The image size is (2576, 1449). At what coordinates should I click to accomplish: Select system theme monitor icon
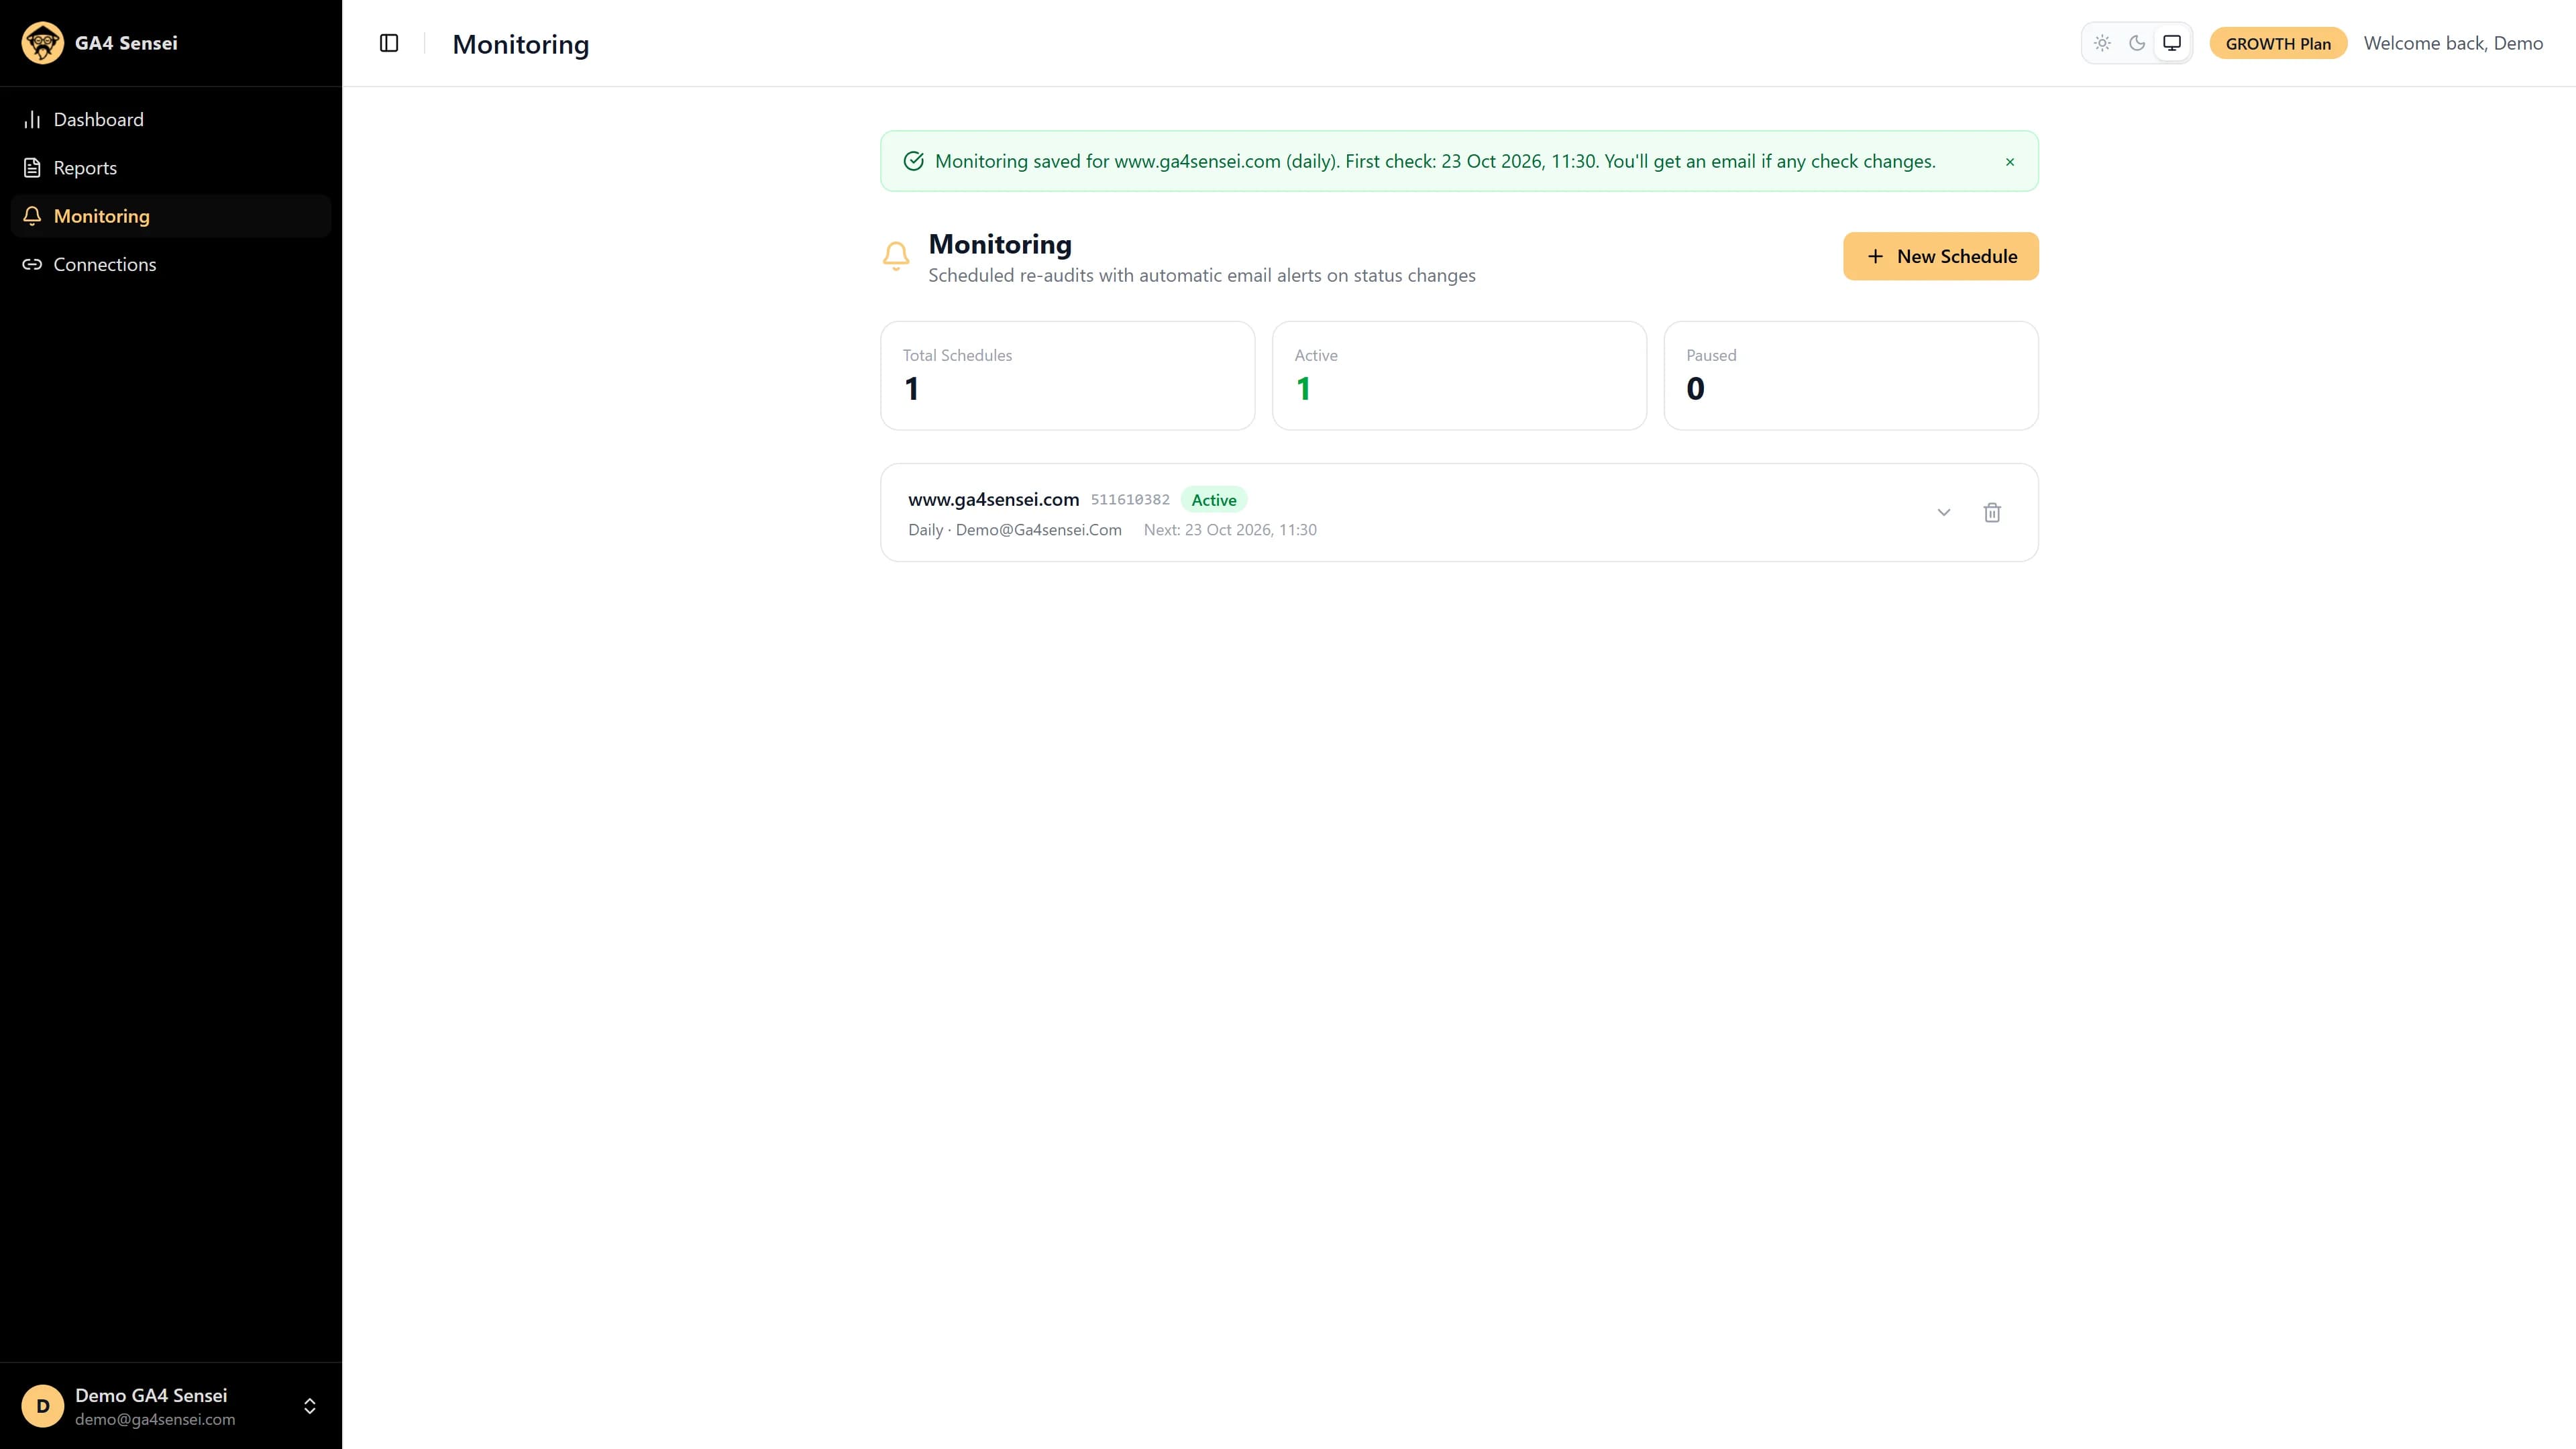(x=2172, y=43)
